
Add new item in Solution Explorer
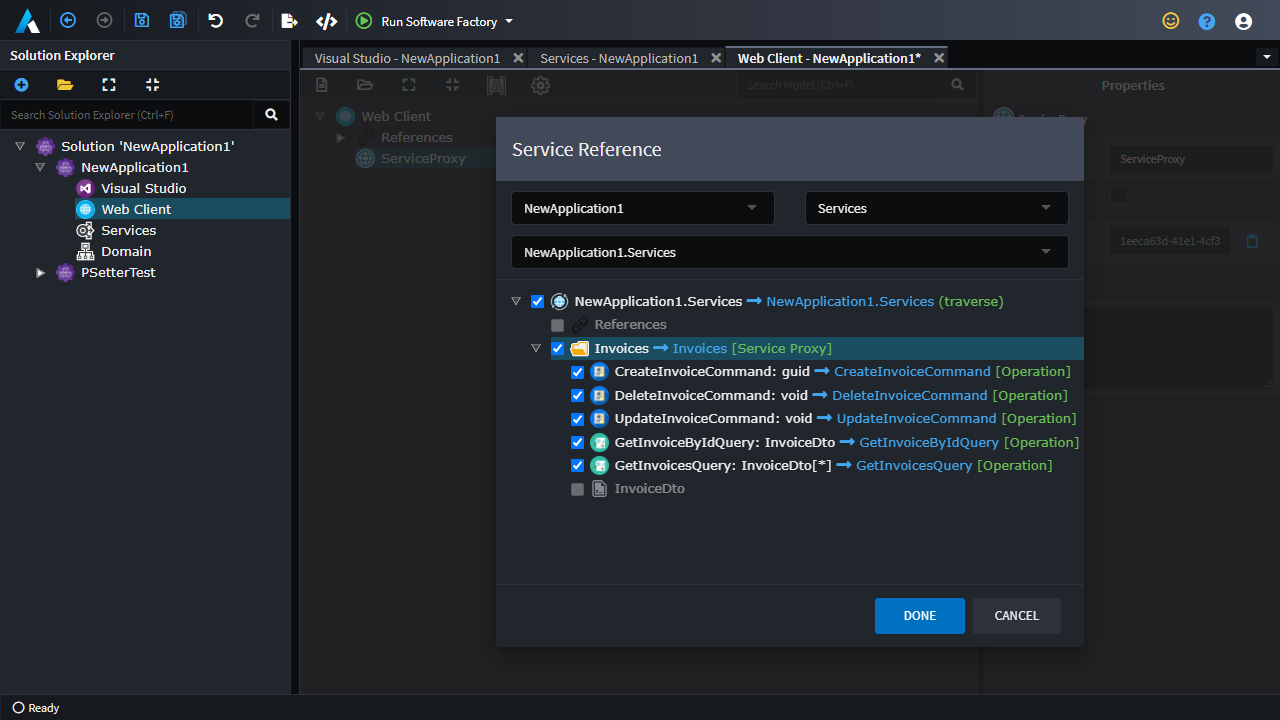(21, 85)
